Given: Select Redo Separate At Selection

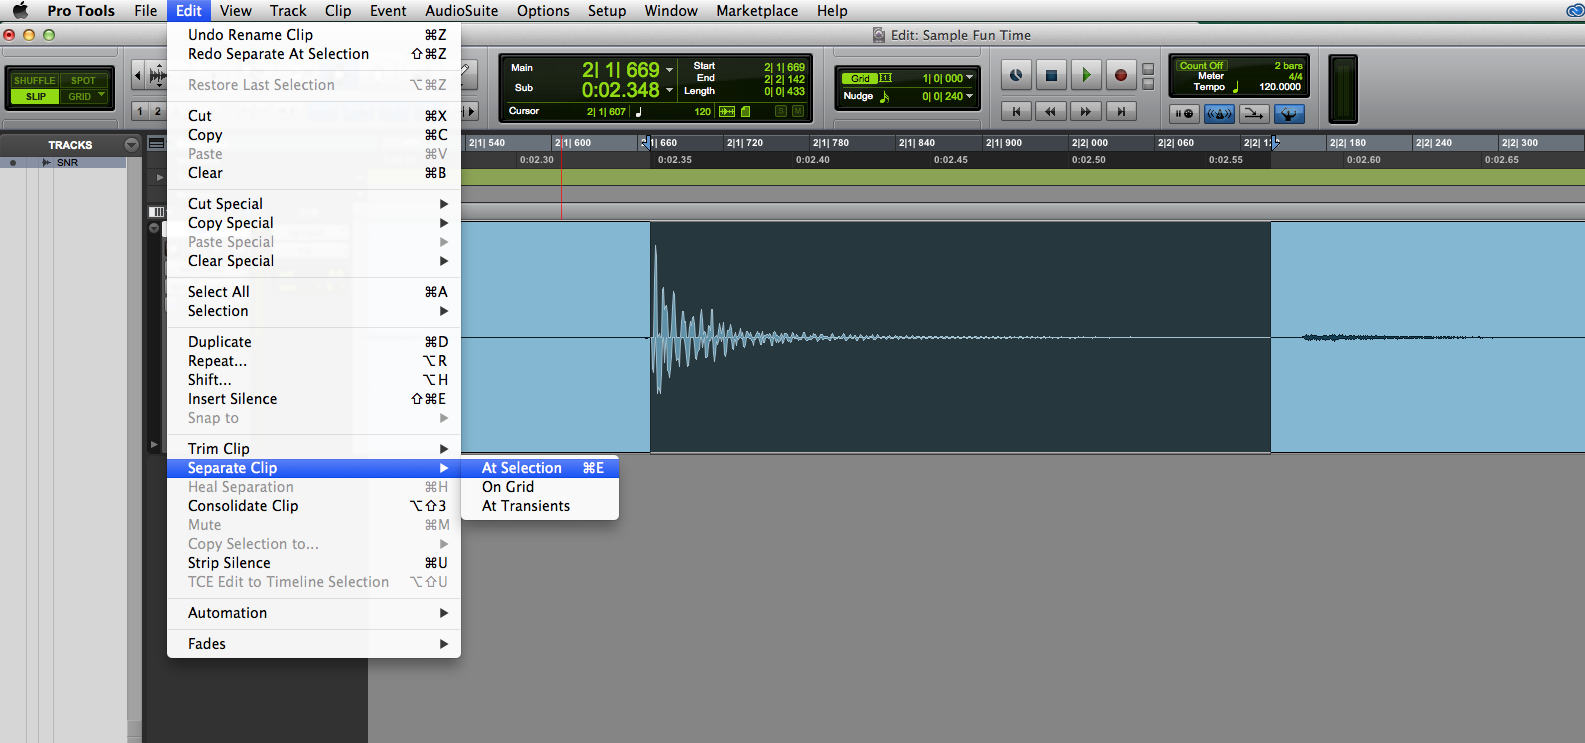Looking at the screenshot, I should tap(314, 54).
